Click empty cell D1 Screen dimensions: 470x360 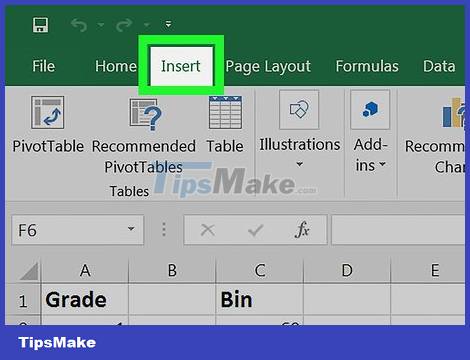[347, 300]
